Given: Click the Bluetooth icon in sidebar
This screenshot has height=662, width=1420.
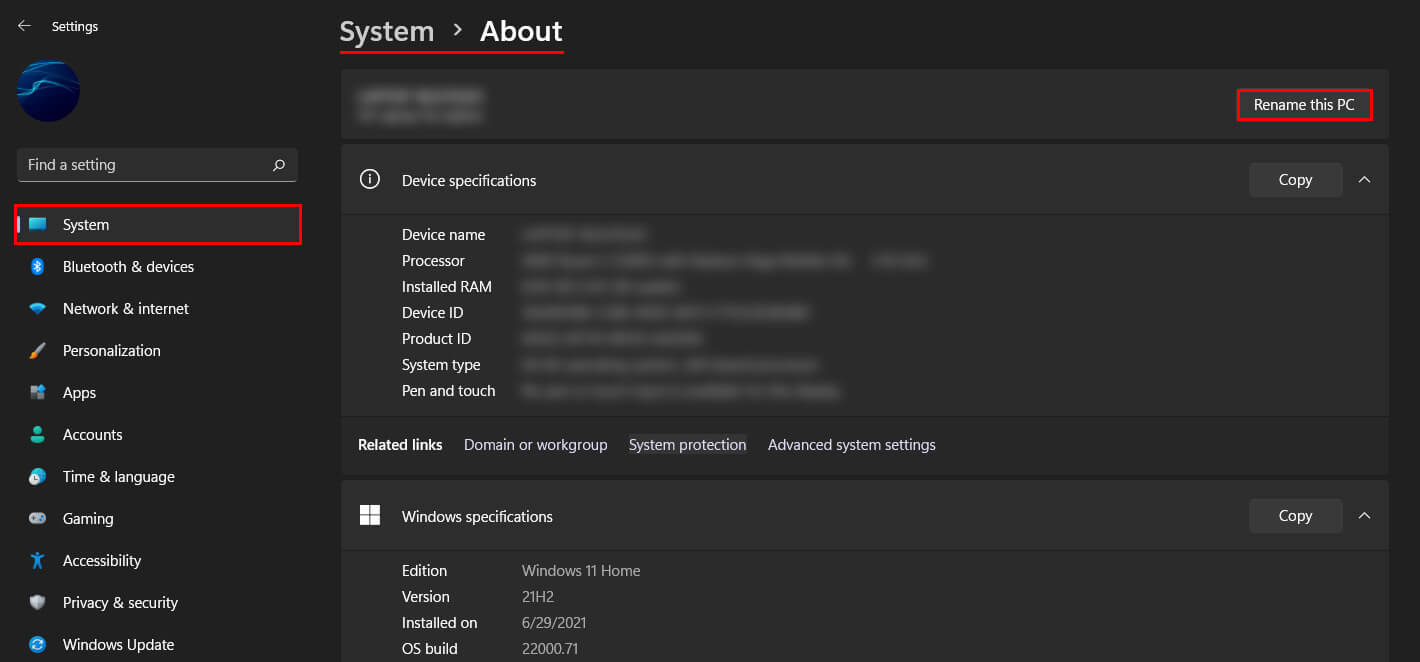Looking at the screenshot, I should pos(38,267).
